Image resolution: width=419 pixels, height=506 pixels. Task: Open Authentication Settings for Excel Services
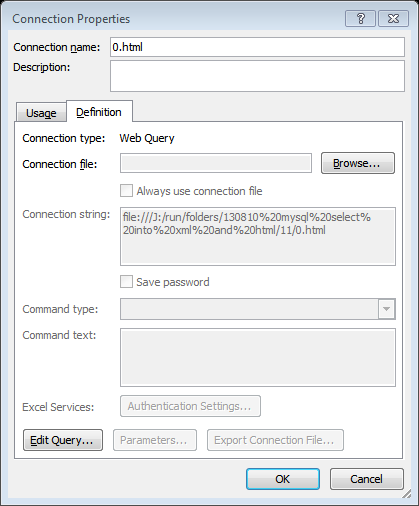click(x=190, y=406)
